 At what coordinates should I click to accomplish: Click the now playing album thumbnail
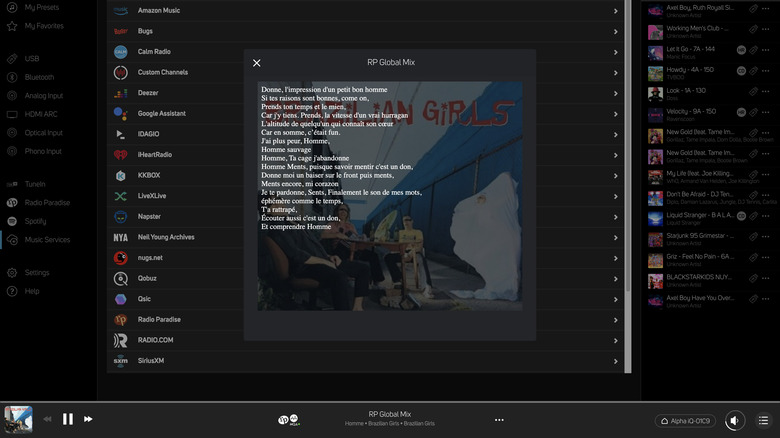click(x=18, y=419)
